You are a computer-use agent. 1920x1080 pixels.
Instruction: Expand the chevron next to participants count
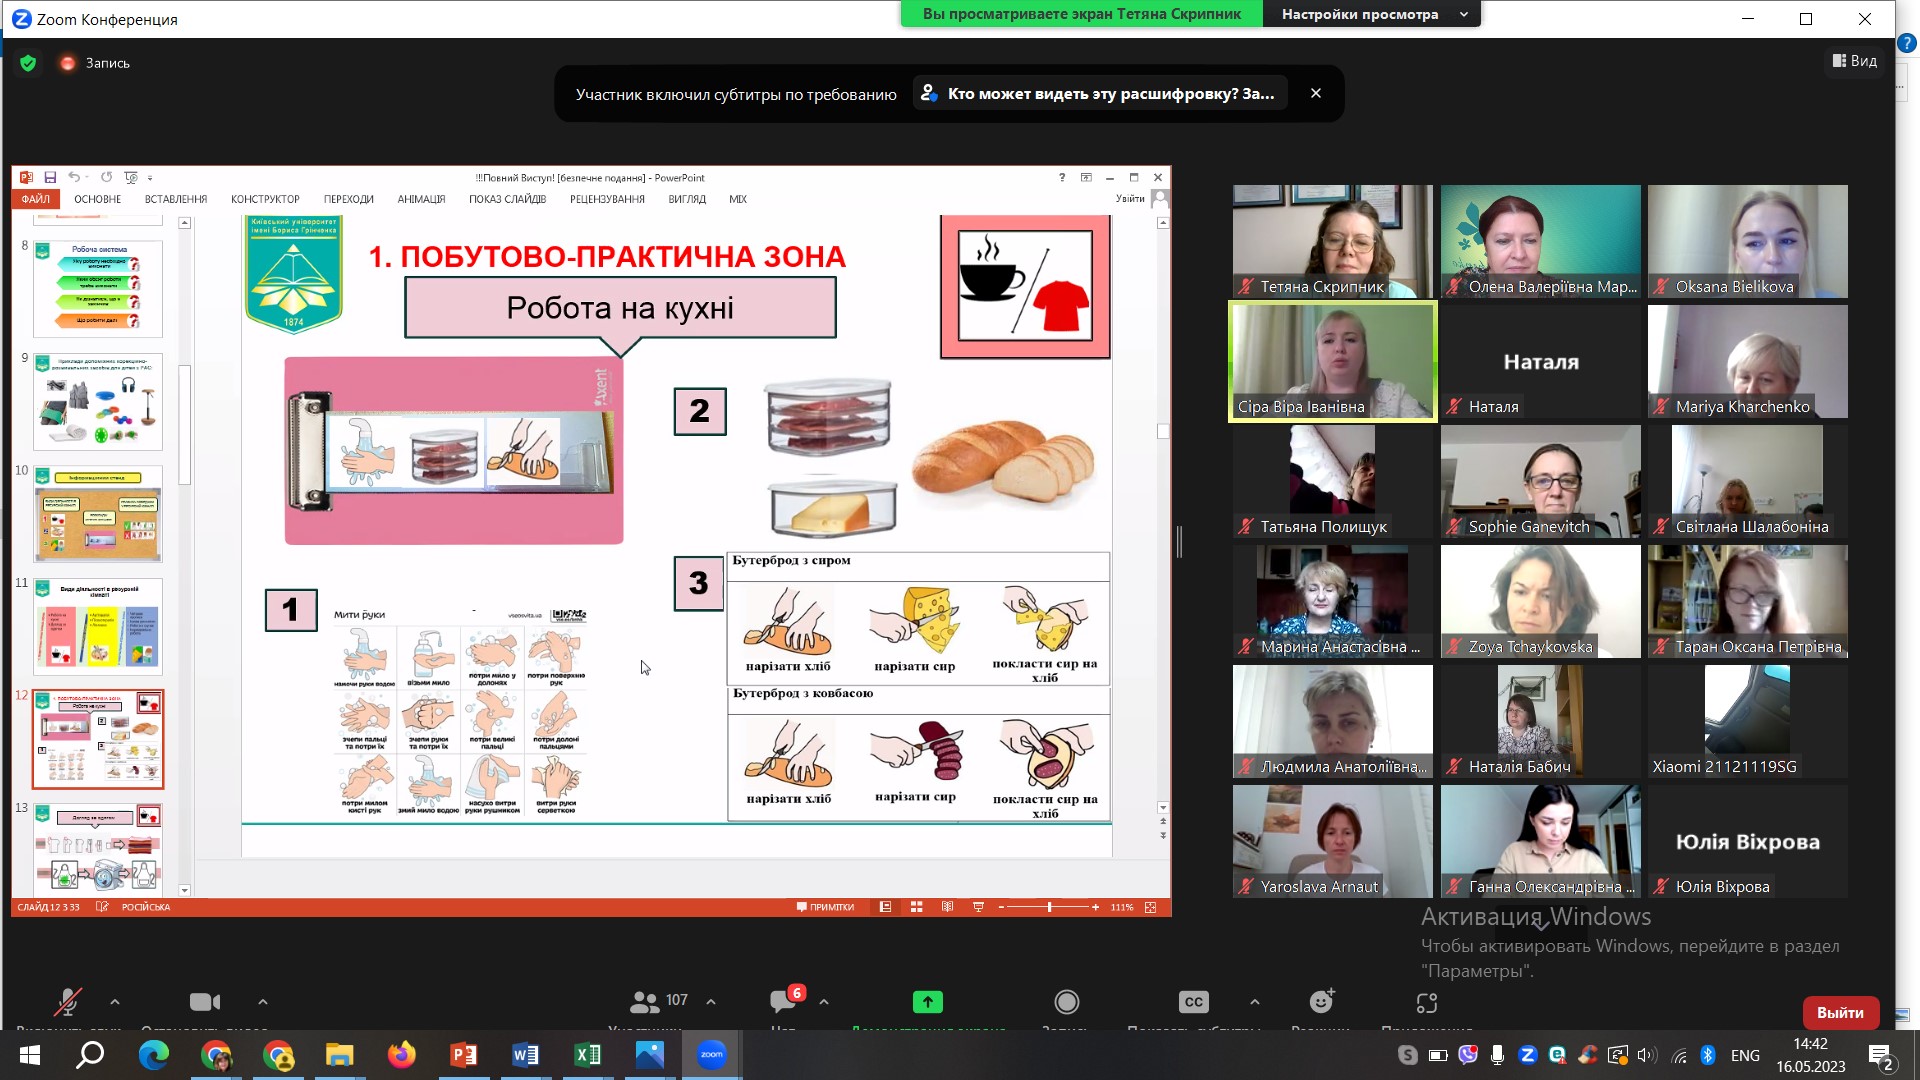pyautogui.click(x=711, y=1002)
